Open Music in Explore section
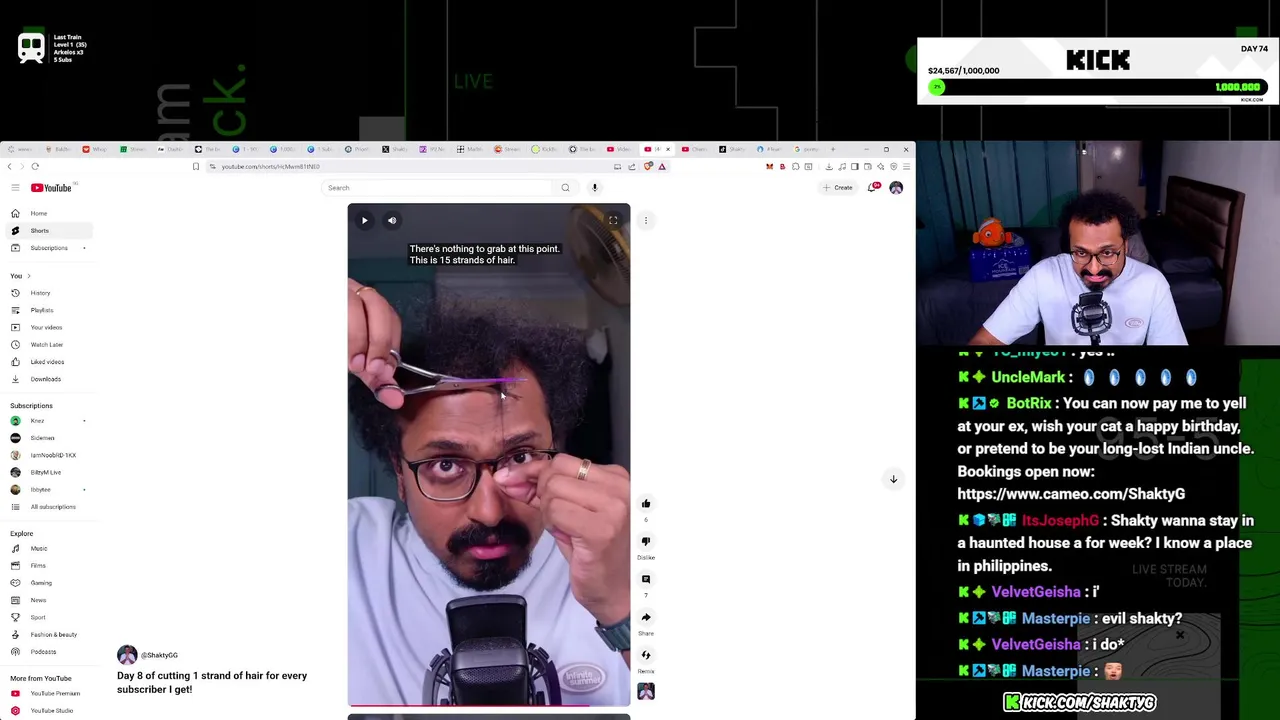The height and width of the screenshot is (720, 1280). [47, 549]
